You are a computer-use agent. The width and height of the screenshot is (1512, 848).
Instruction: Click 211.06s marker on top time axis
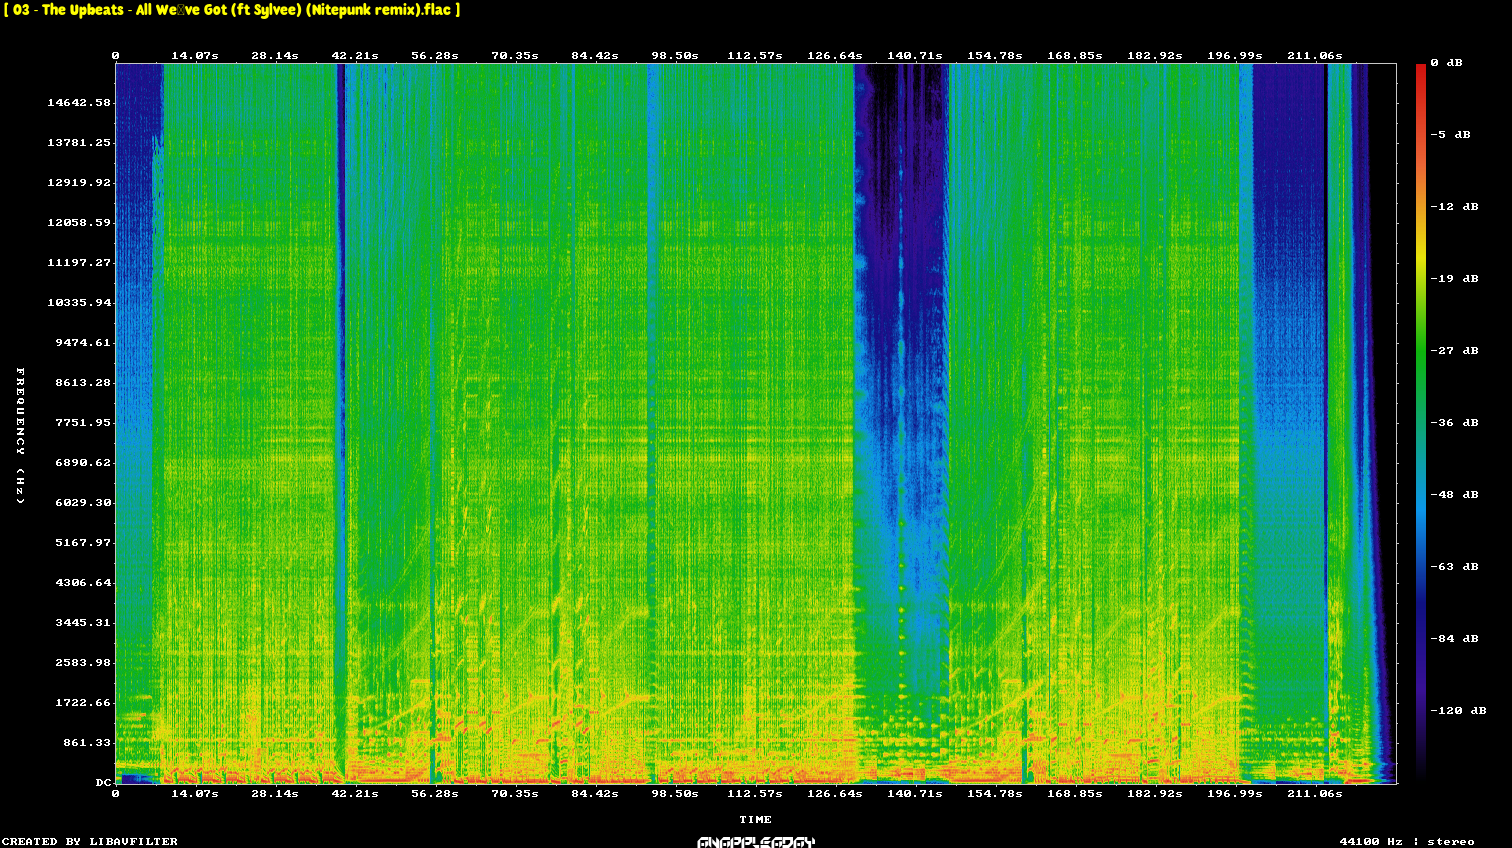1314,56
